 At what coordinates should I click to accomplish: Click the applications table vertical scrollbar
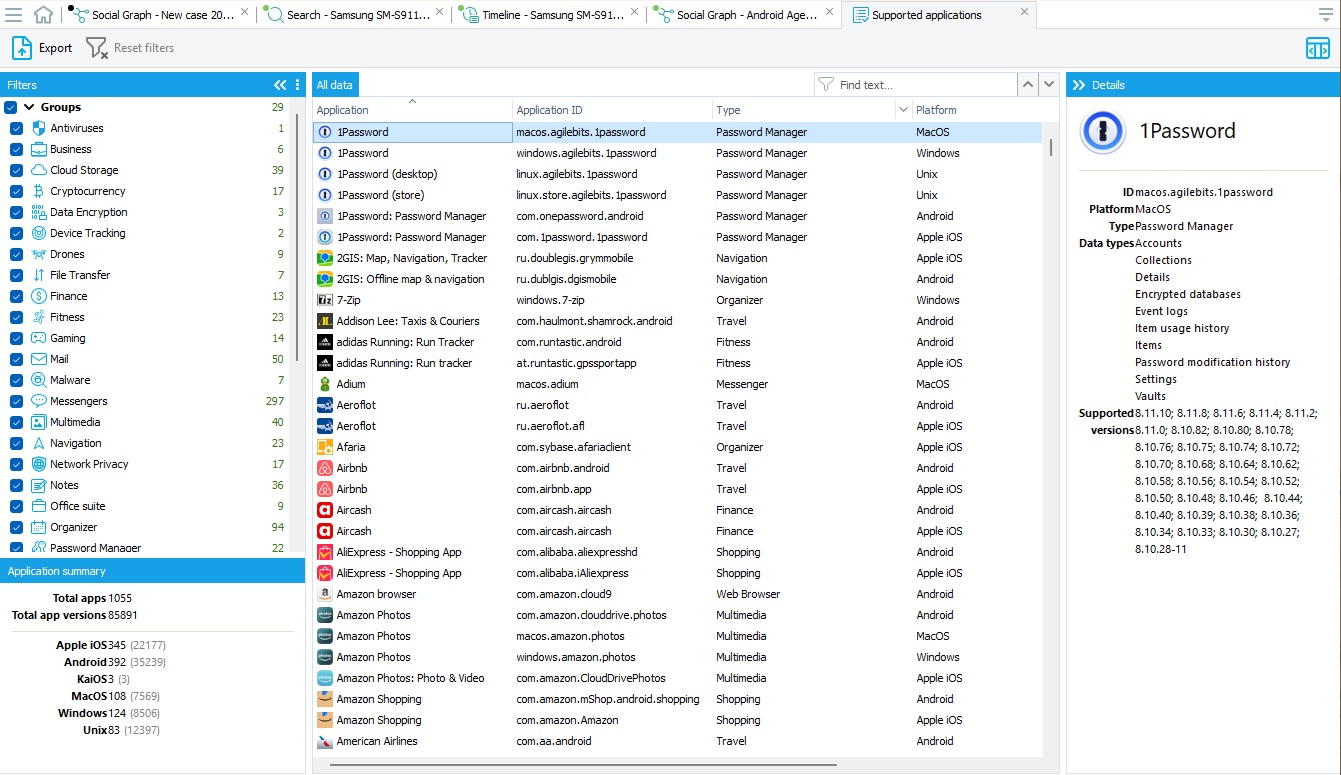coord(1050,148)
